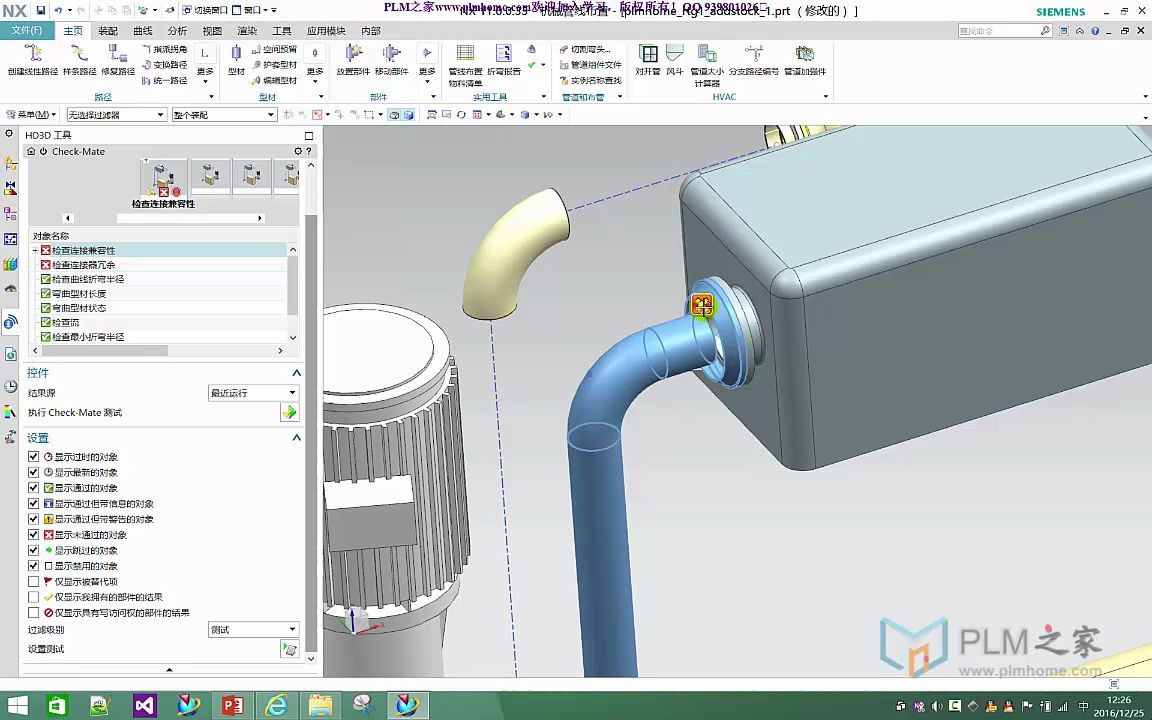Open Check-Mate settings gear icon

tap(297, 152)
